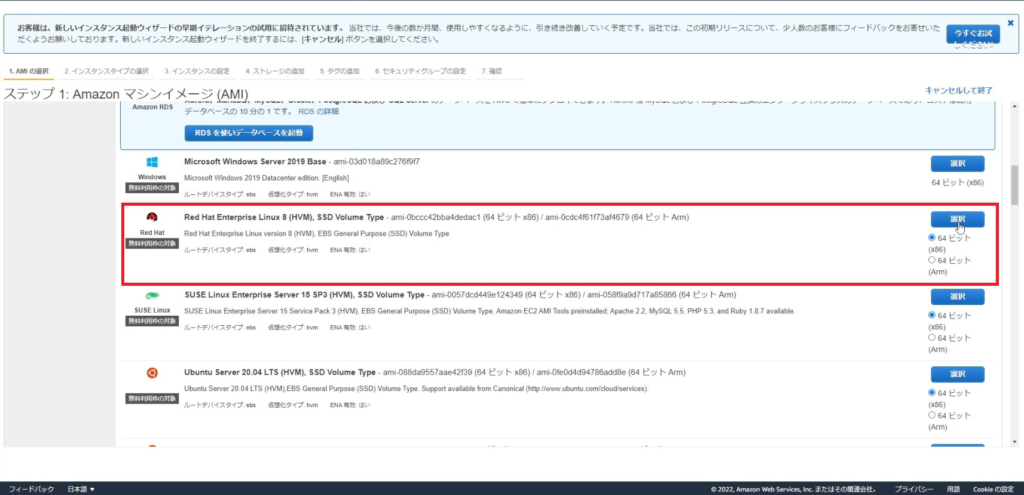
Task: Go to step 2 instance type tab
Action: pos(106,71)
